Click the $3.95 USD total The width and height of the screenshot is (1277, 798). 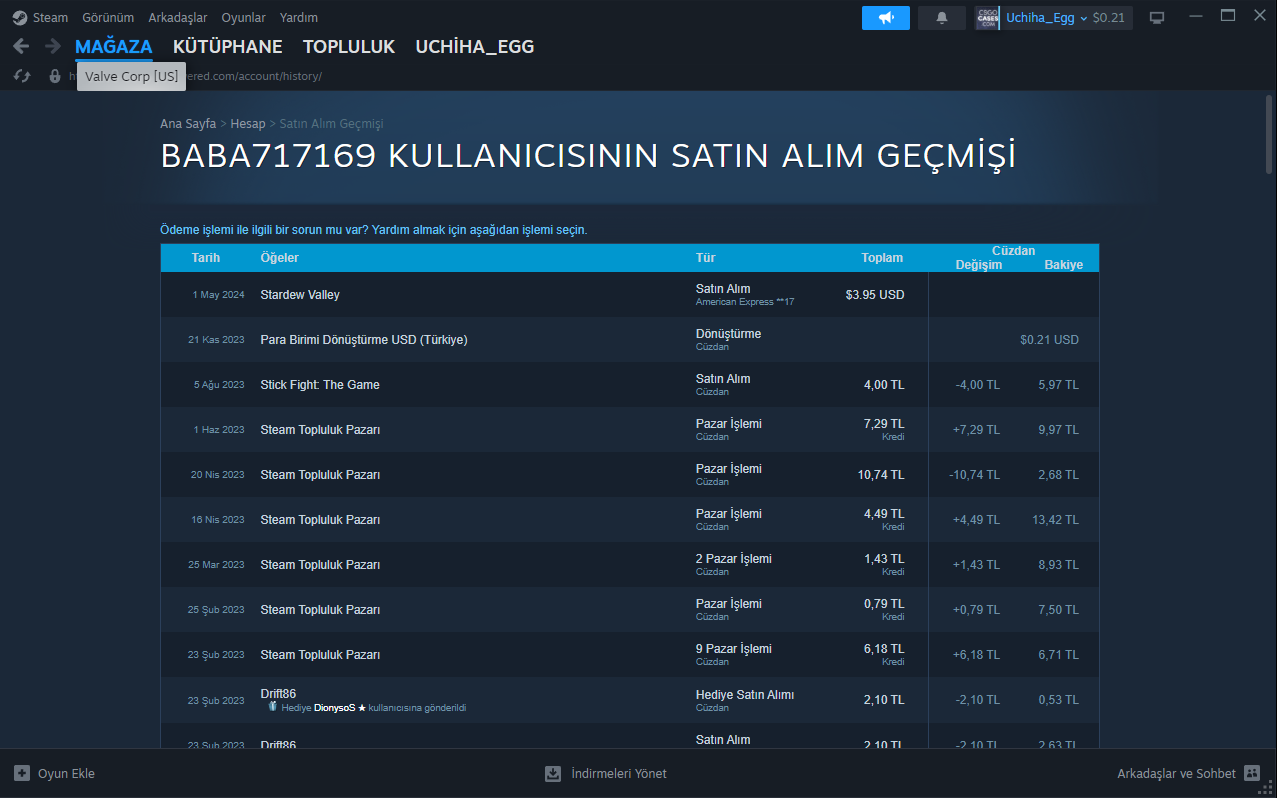click(x=875, y=295)
